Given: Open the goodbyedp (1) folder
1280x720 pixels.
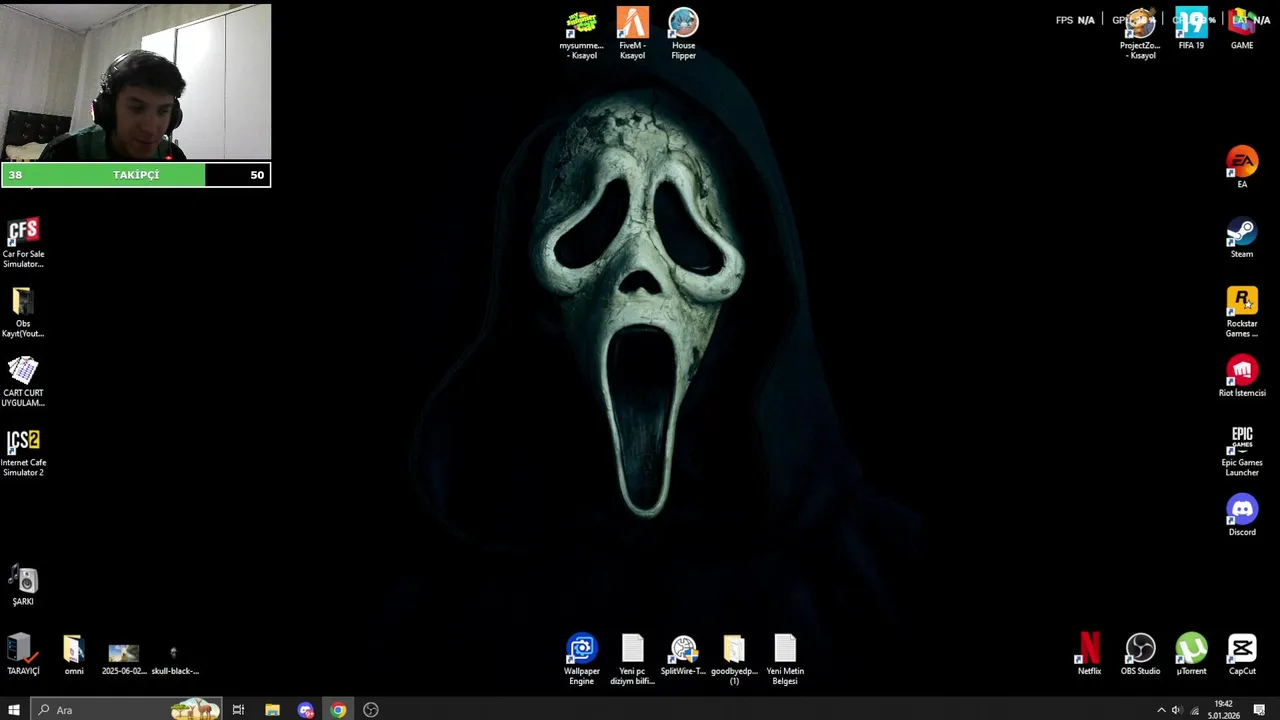Looking at the screenshot, I should 734,659.
